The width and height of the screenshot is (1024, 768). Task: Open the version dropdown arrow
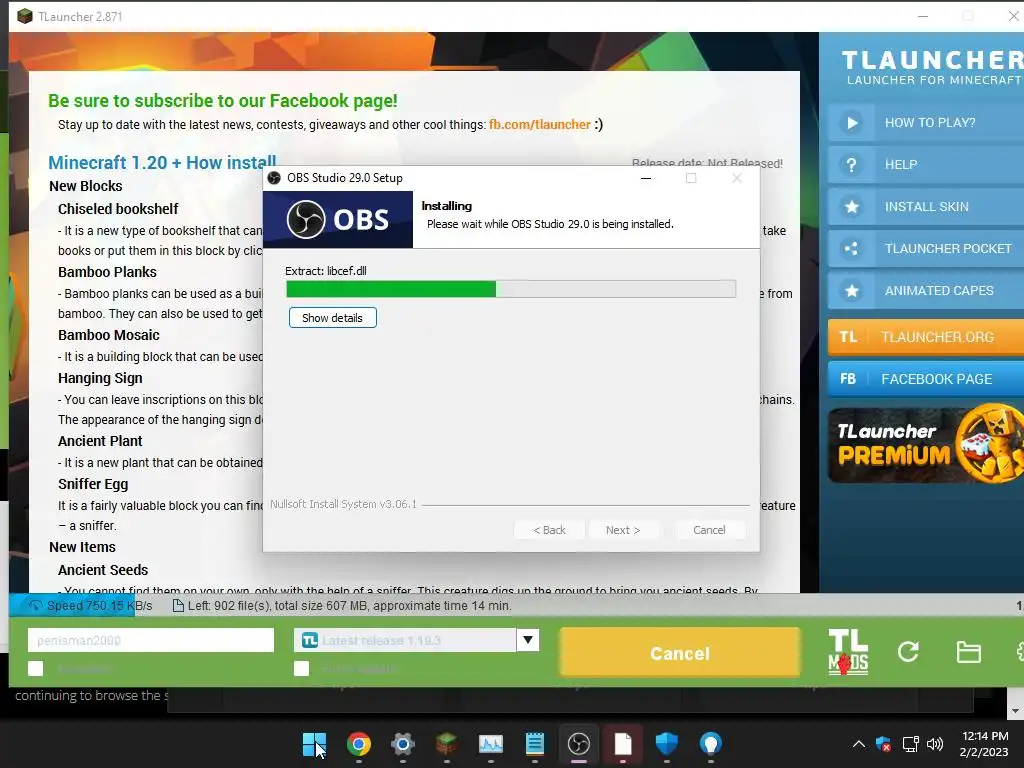[x=528, y=640]
